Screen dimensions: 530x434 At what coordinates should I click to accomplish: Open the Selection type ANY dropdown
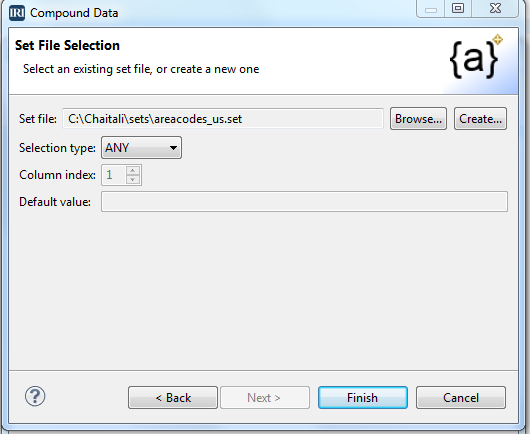click(x=141, y=148)
